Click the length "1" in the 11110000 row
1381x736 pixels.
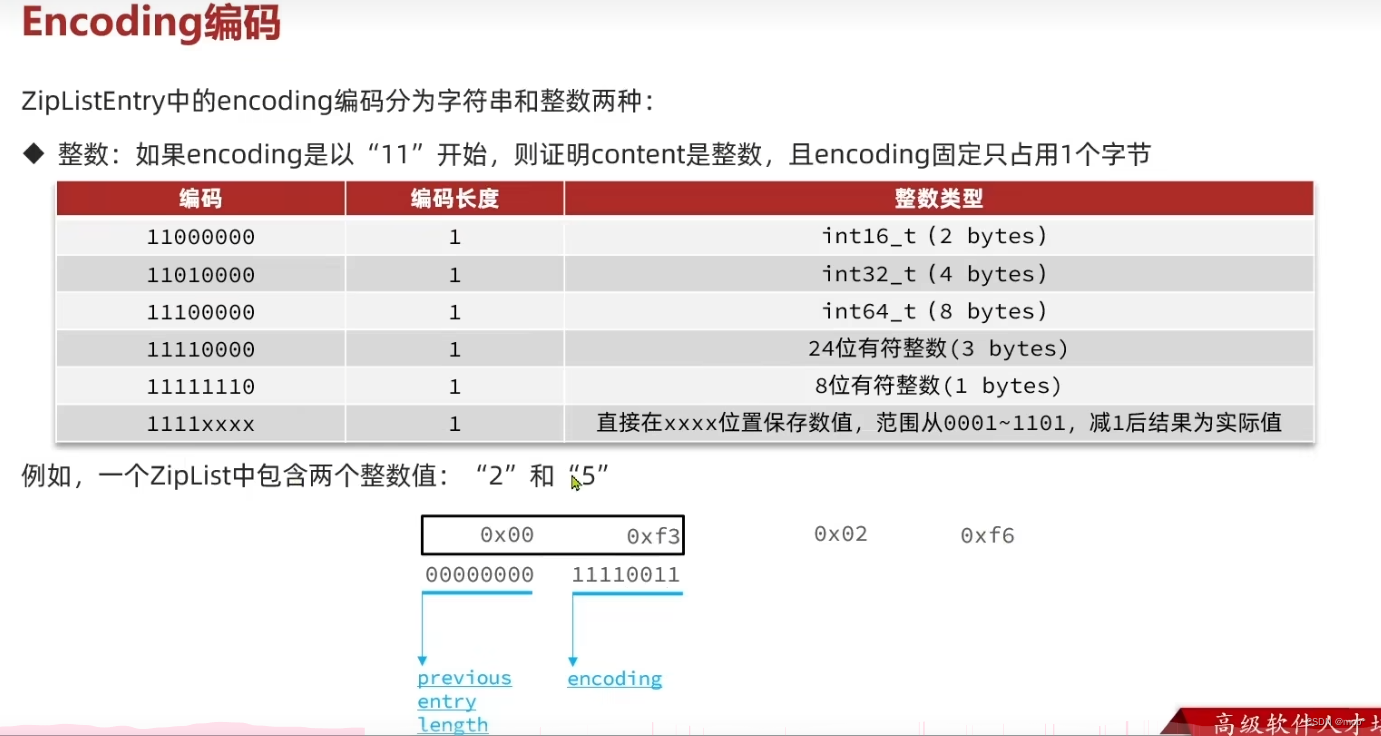click(455, 349)
